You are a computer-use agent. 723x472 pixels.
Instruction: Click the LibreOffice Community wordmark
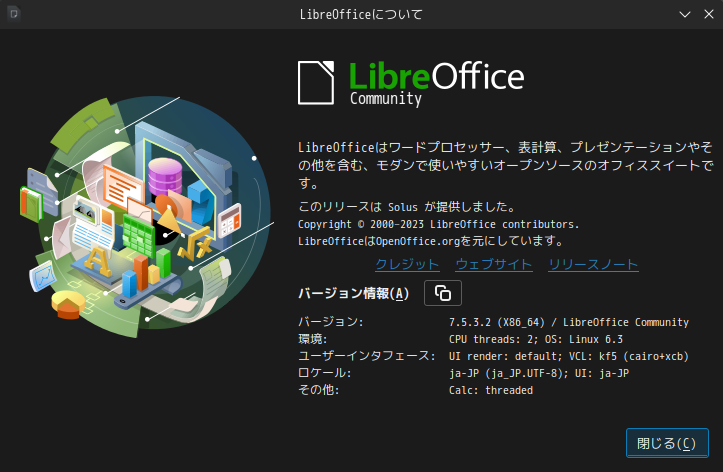click(436, 84)
